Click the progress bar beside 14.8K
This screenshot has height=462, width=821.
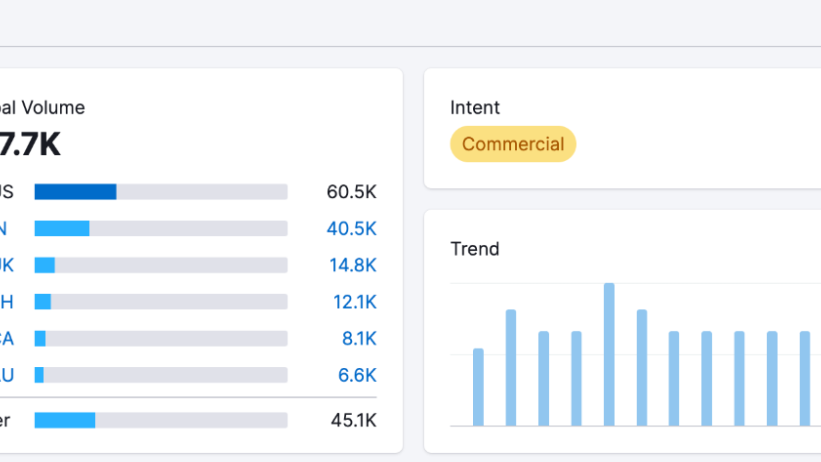[x=160, y=265]
